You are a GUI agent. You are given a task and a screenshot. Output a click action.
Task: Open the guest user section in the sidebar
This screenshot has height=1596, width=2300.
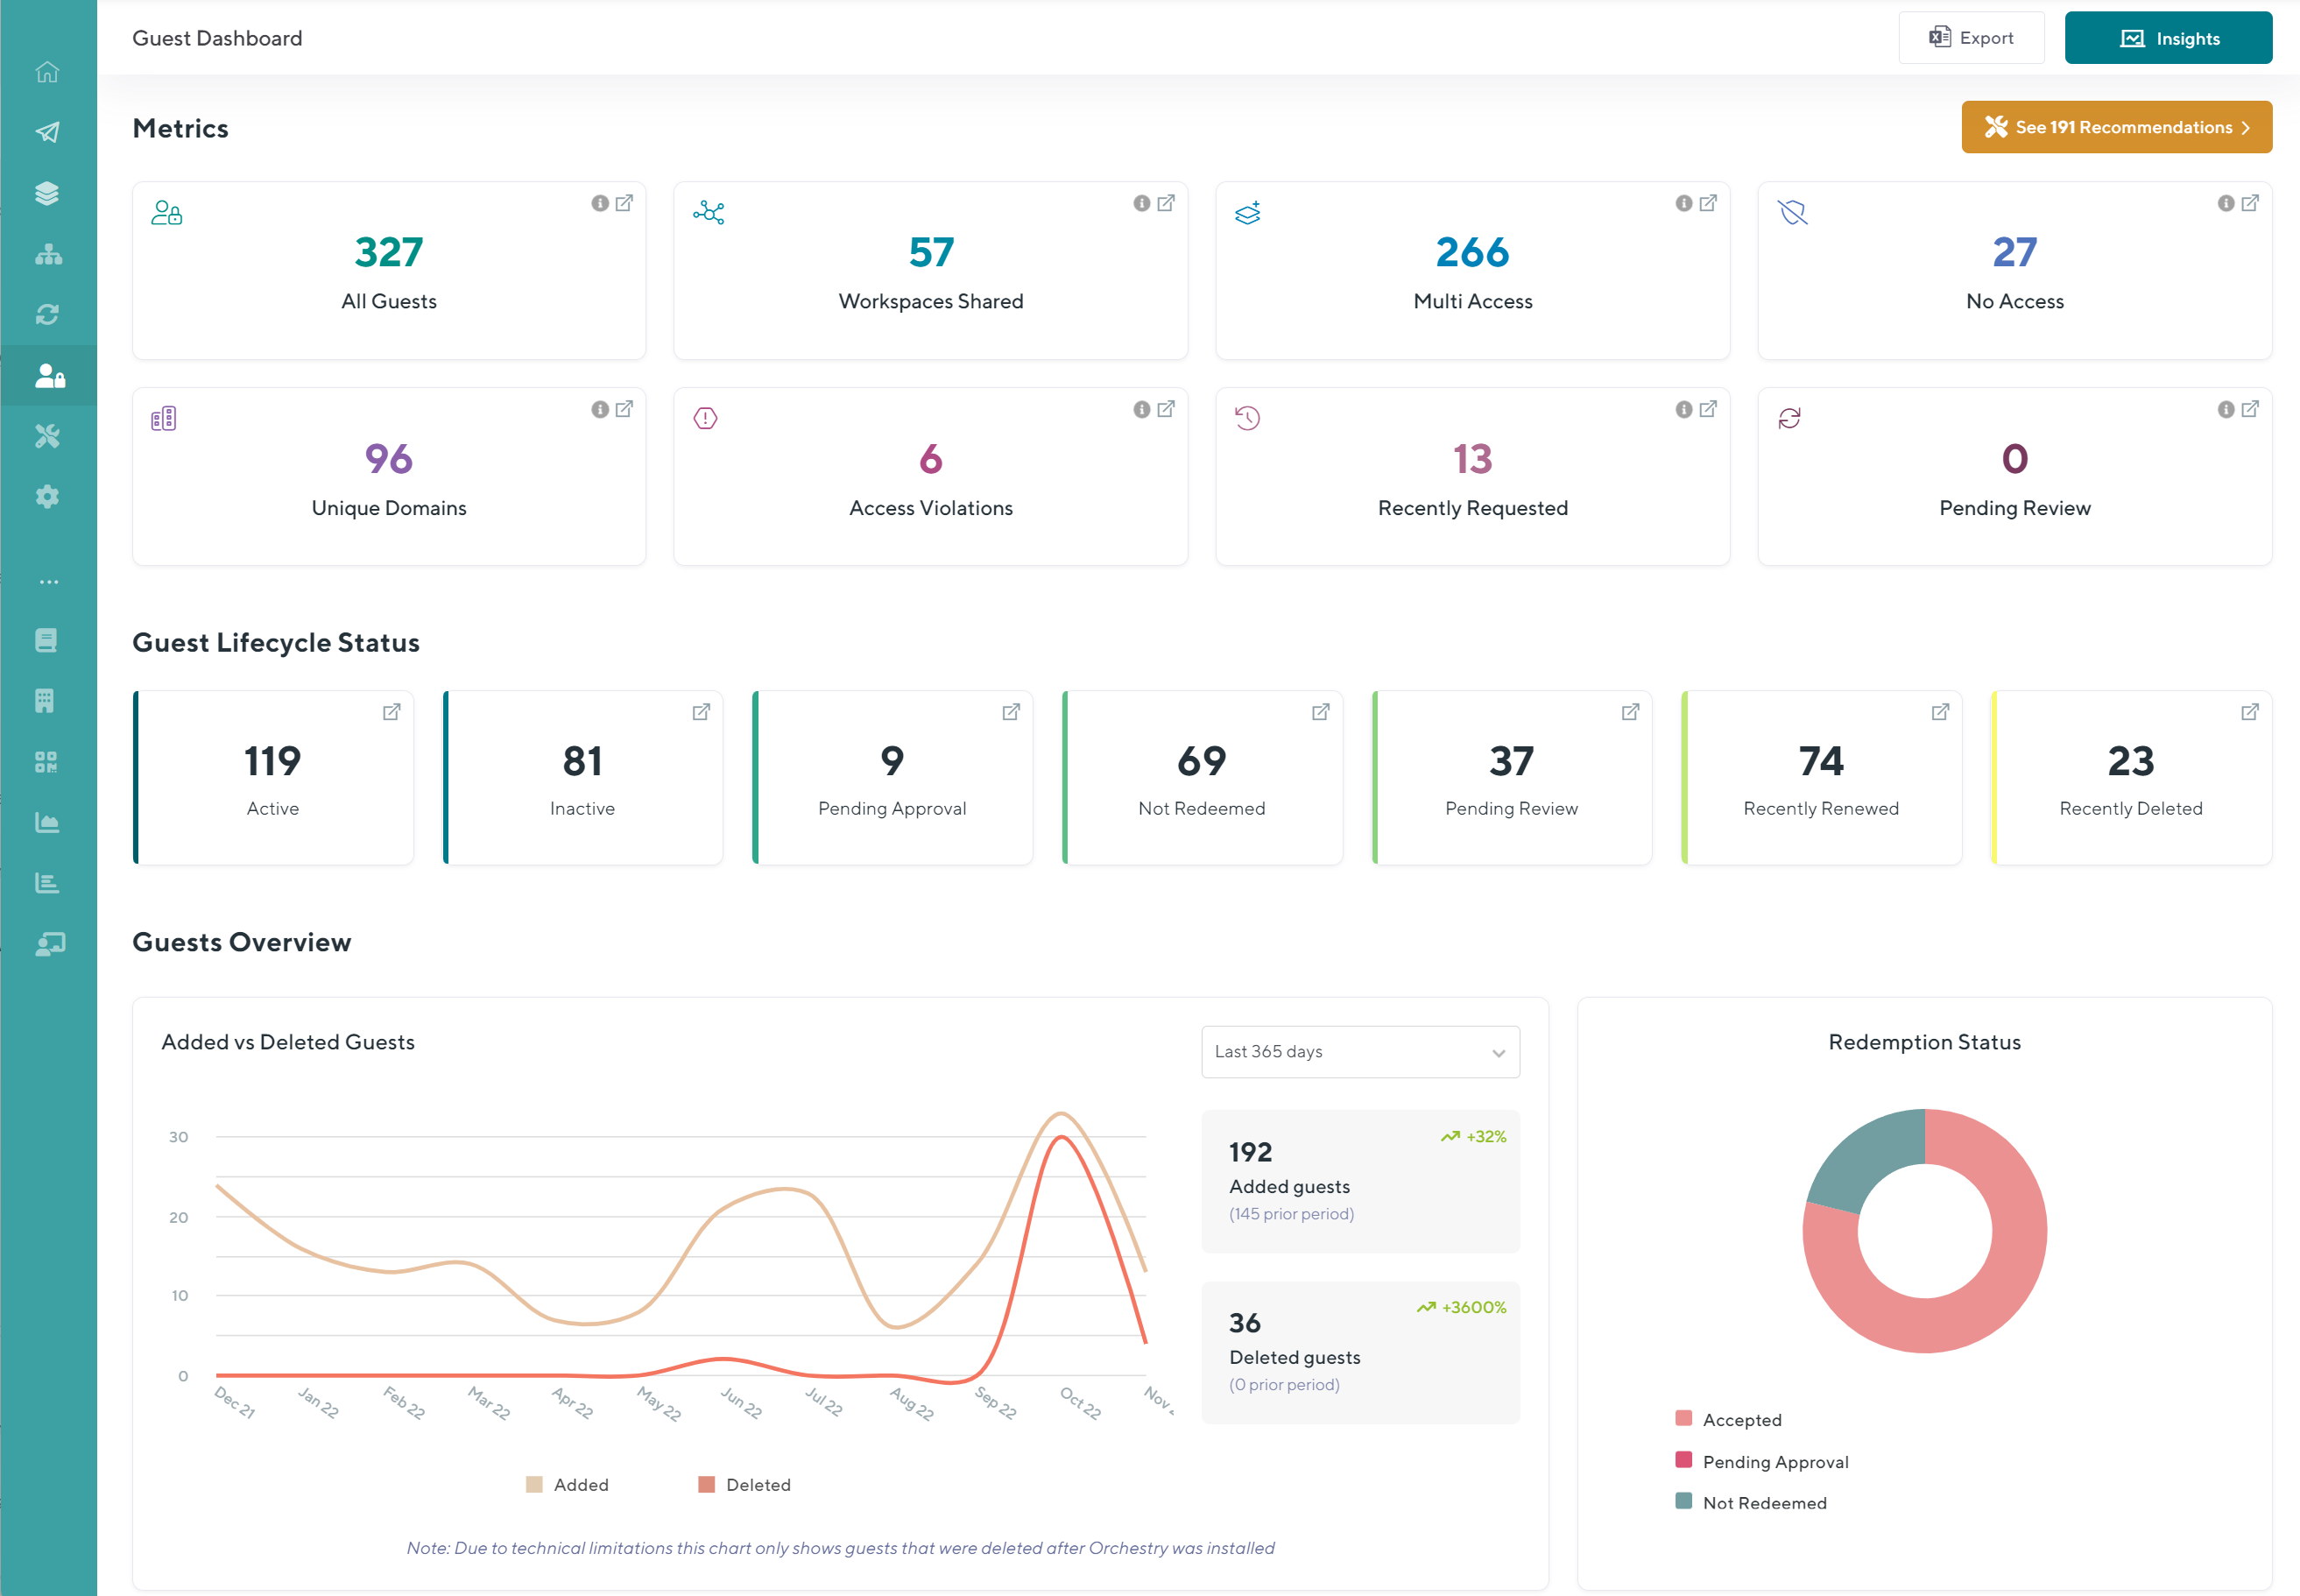click(47, 375)
